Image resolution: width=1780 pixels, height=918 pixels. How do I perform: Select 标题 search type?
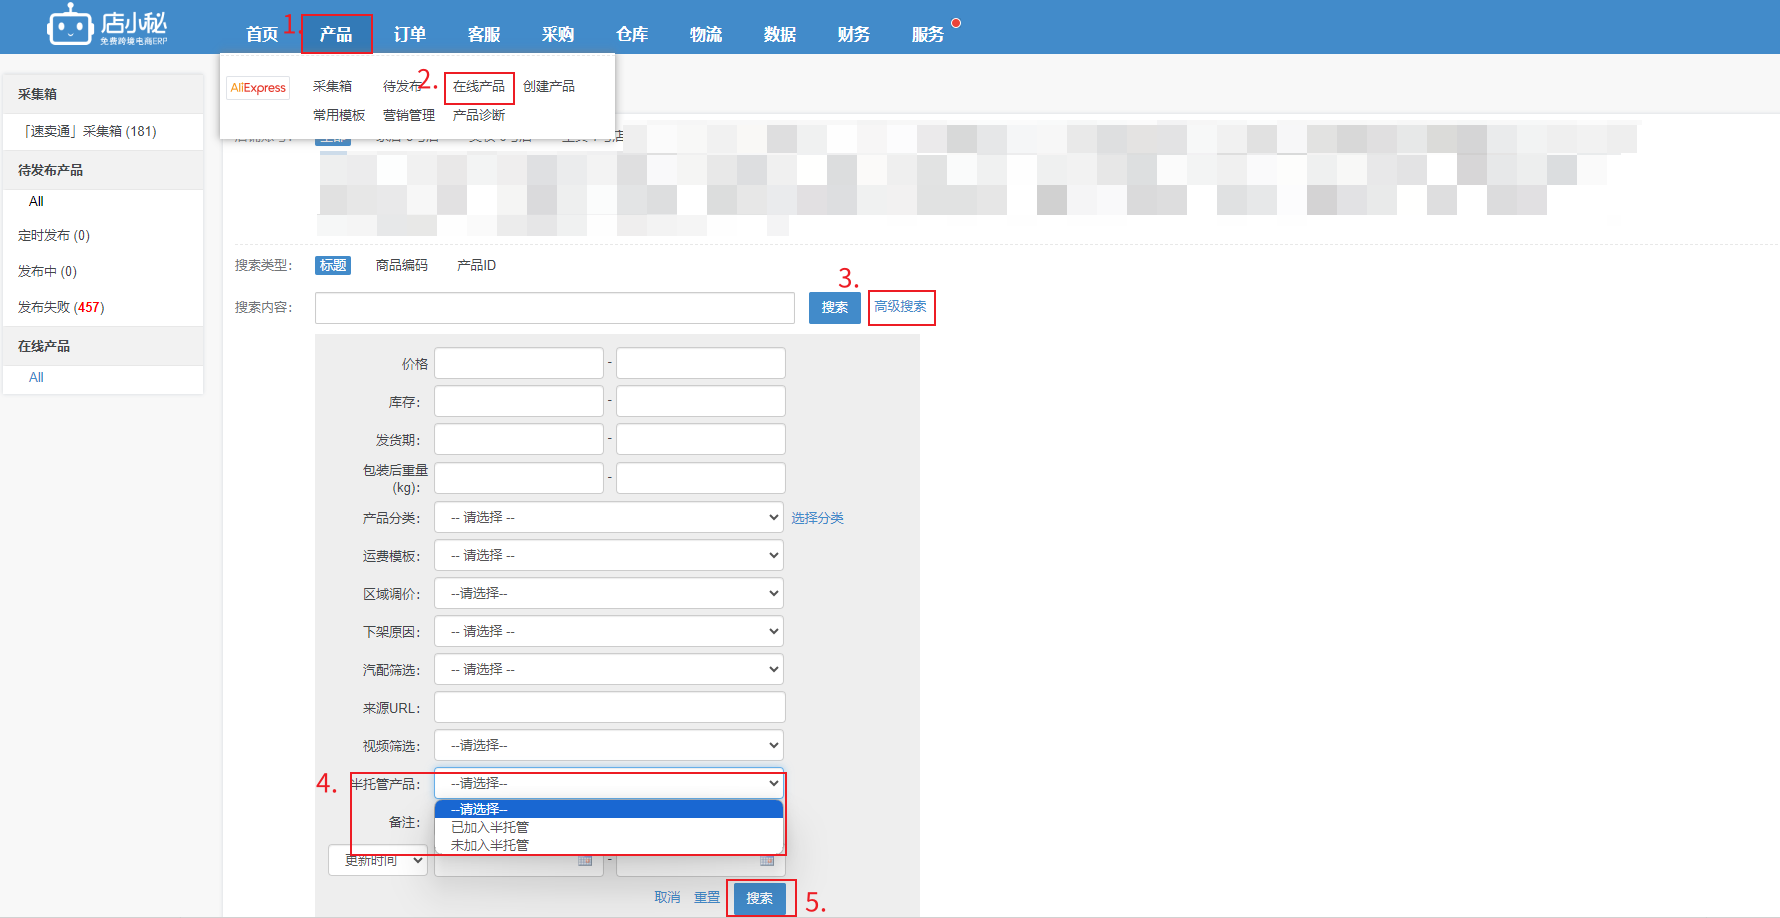[333, 265]
